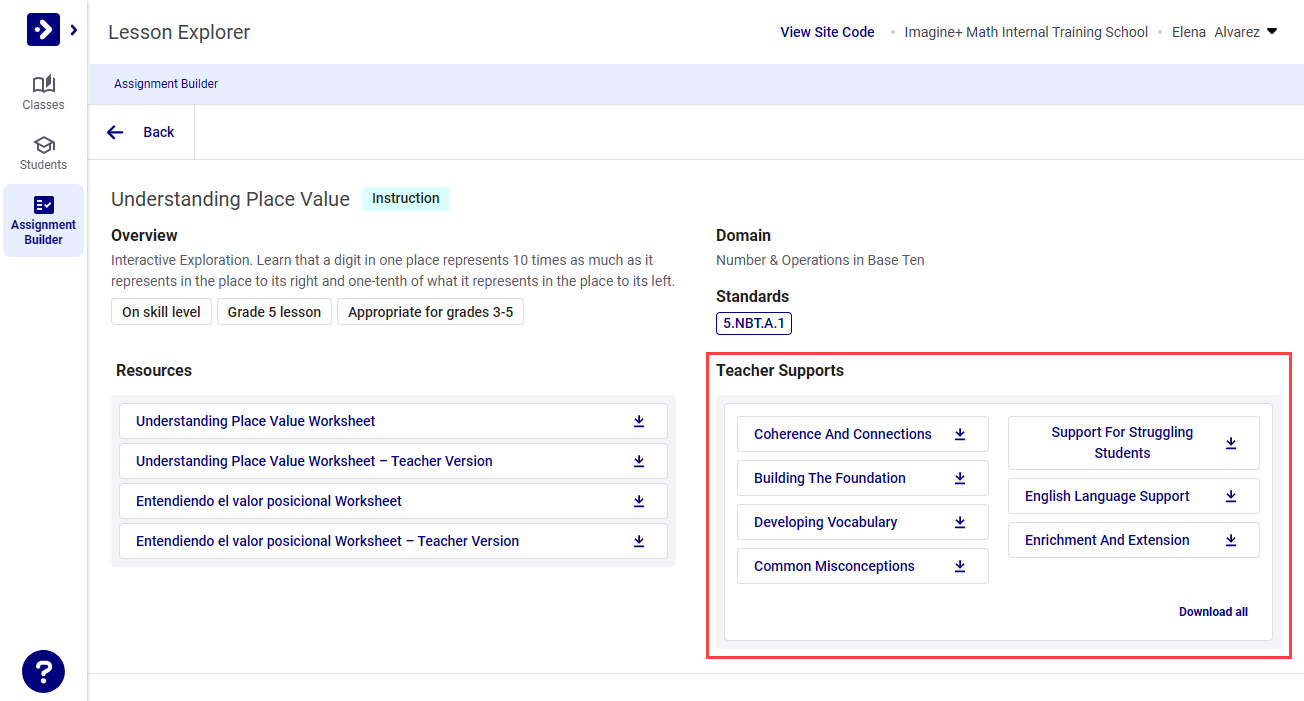Screen dimensions: 1304x701
Task: Download the English Language Support document
Action: tap(1231, 495)
